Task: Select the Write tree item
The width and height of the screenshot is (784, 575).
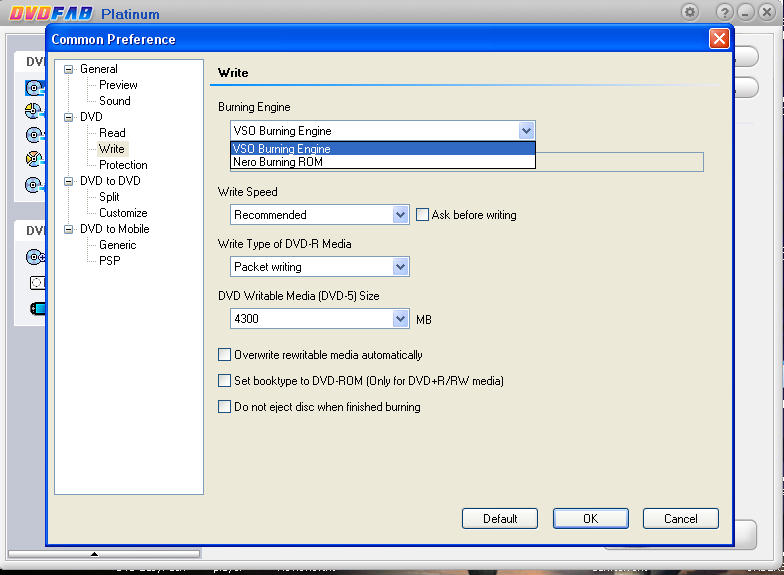Action: tap(112, 149)
